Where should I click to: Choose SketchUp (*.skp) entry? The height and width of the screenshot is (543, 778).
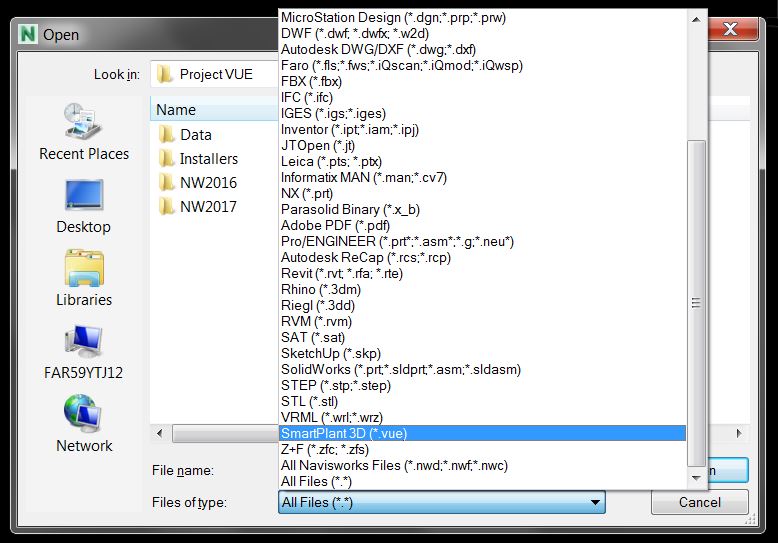(x=482, y=353)
